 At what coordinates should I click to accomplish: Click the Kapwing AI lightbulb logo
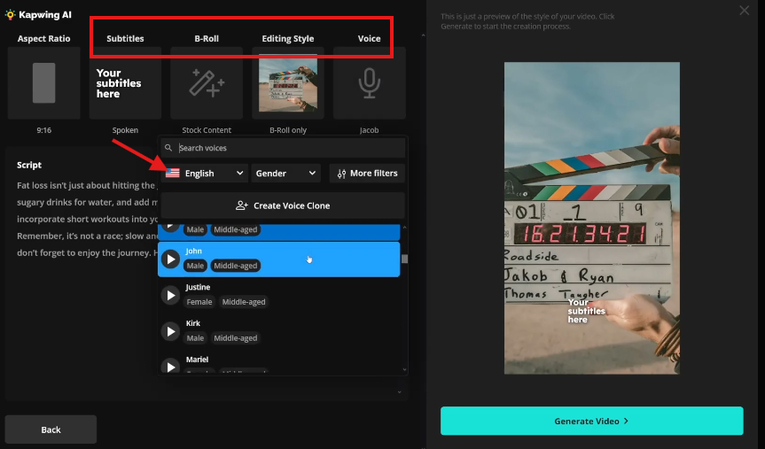(10, 15)
